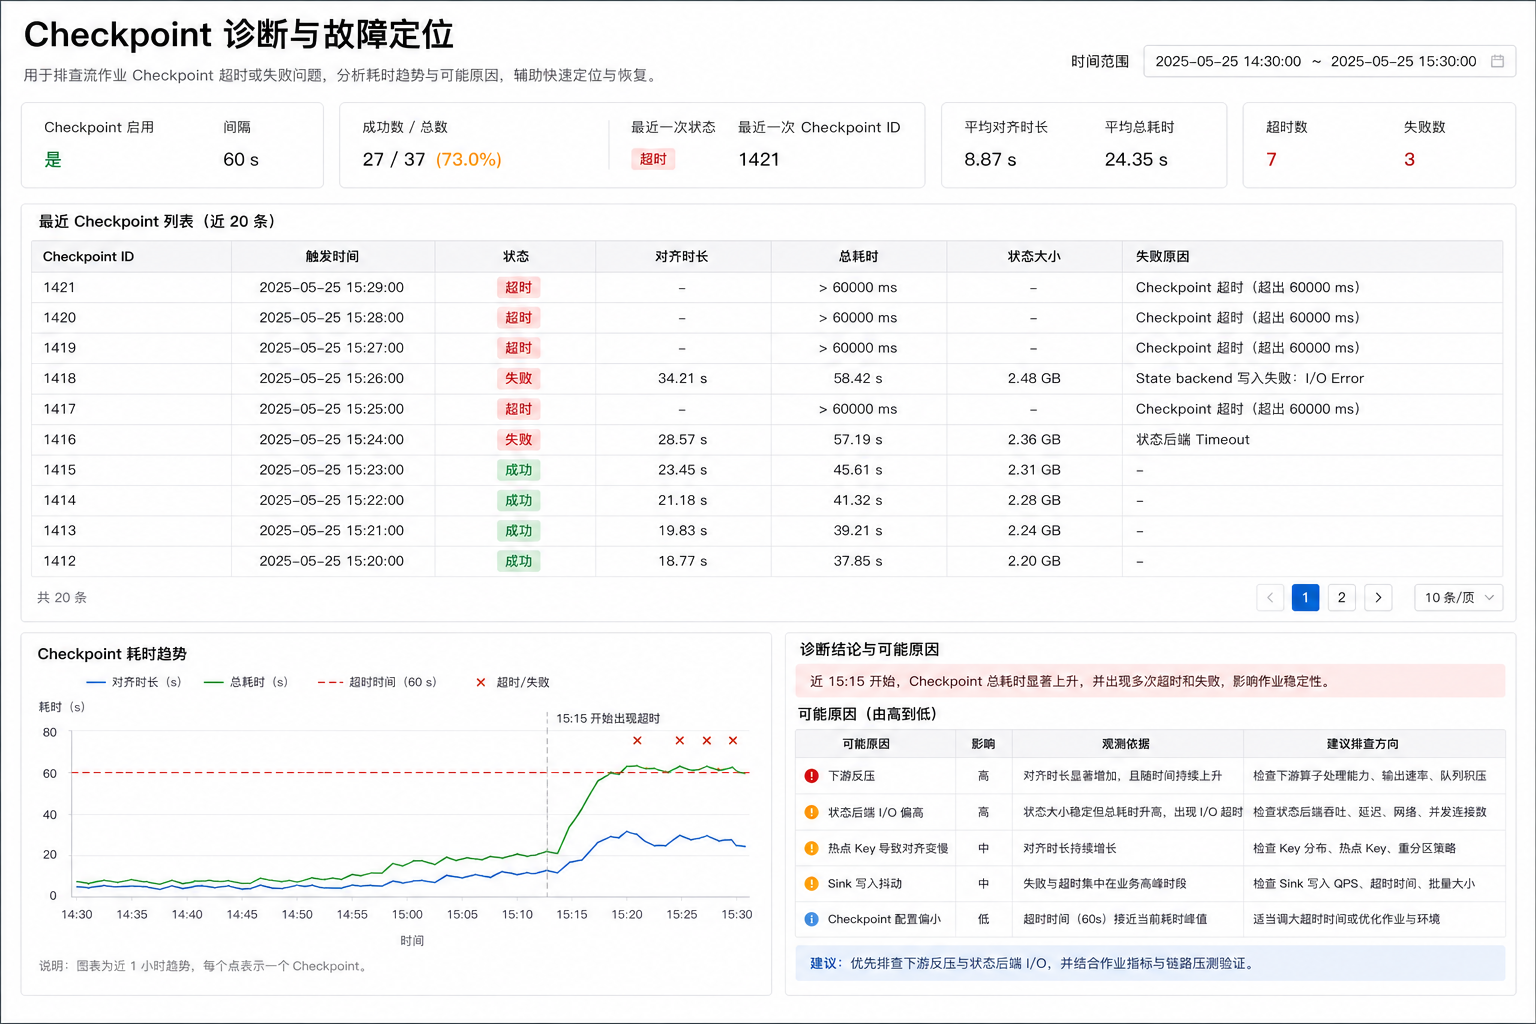Screen dimensions: 1536x1024
Task: Click the 失败数 value 3
Action: tap(1409, 160)
